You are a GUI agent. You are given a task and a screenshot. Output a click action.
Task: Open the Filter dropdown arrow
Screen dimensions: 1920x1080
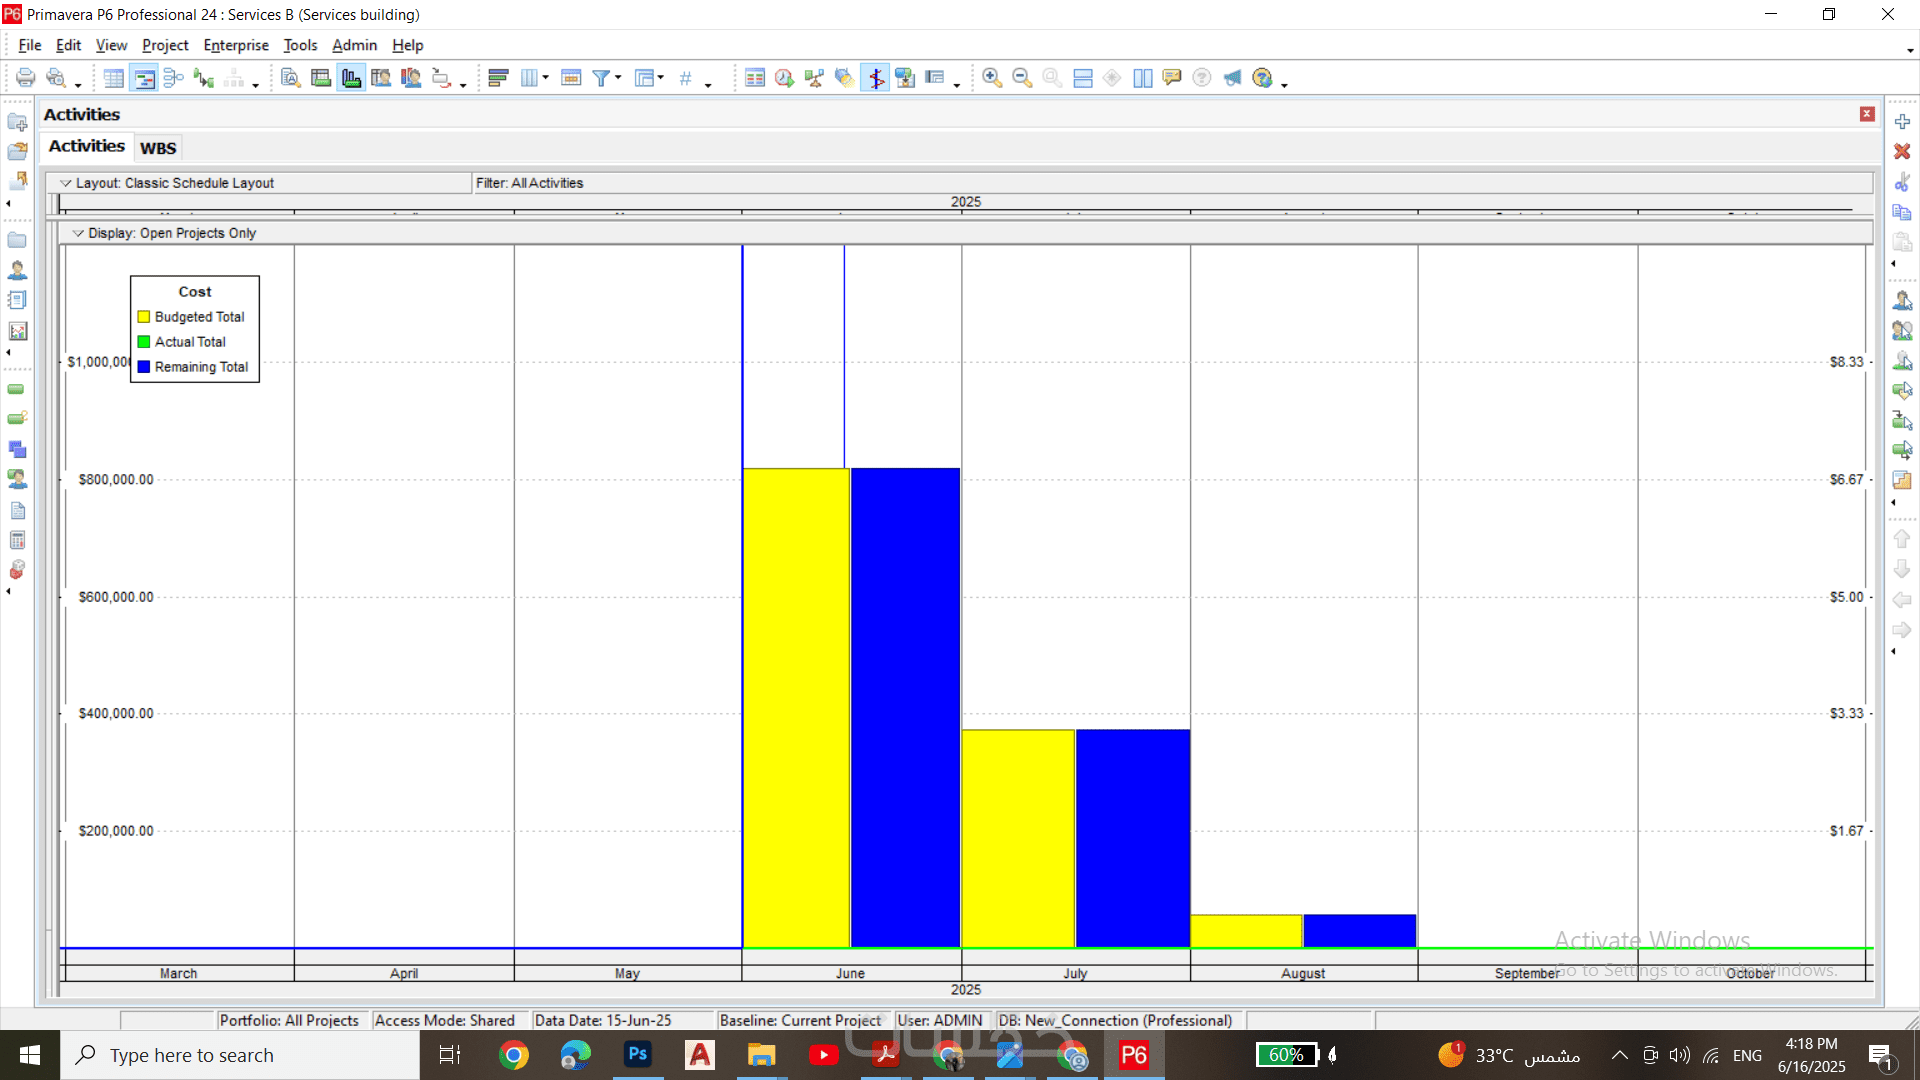coord(618,77)
